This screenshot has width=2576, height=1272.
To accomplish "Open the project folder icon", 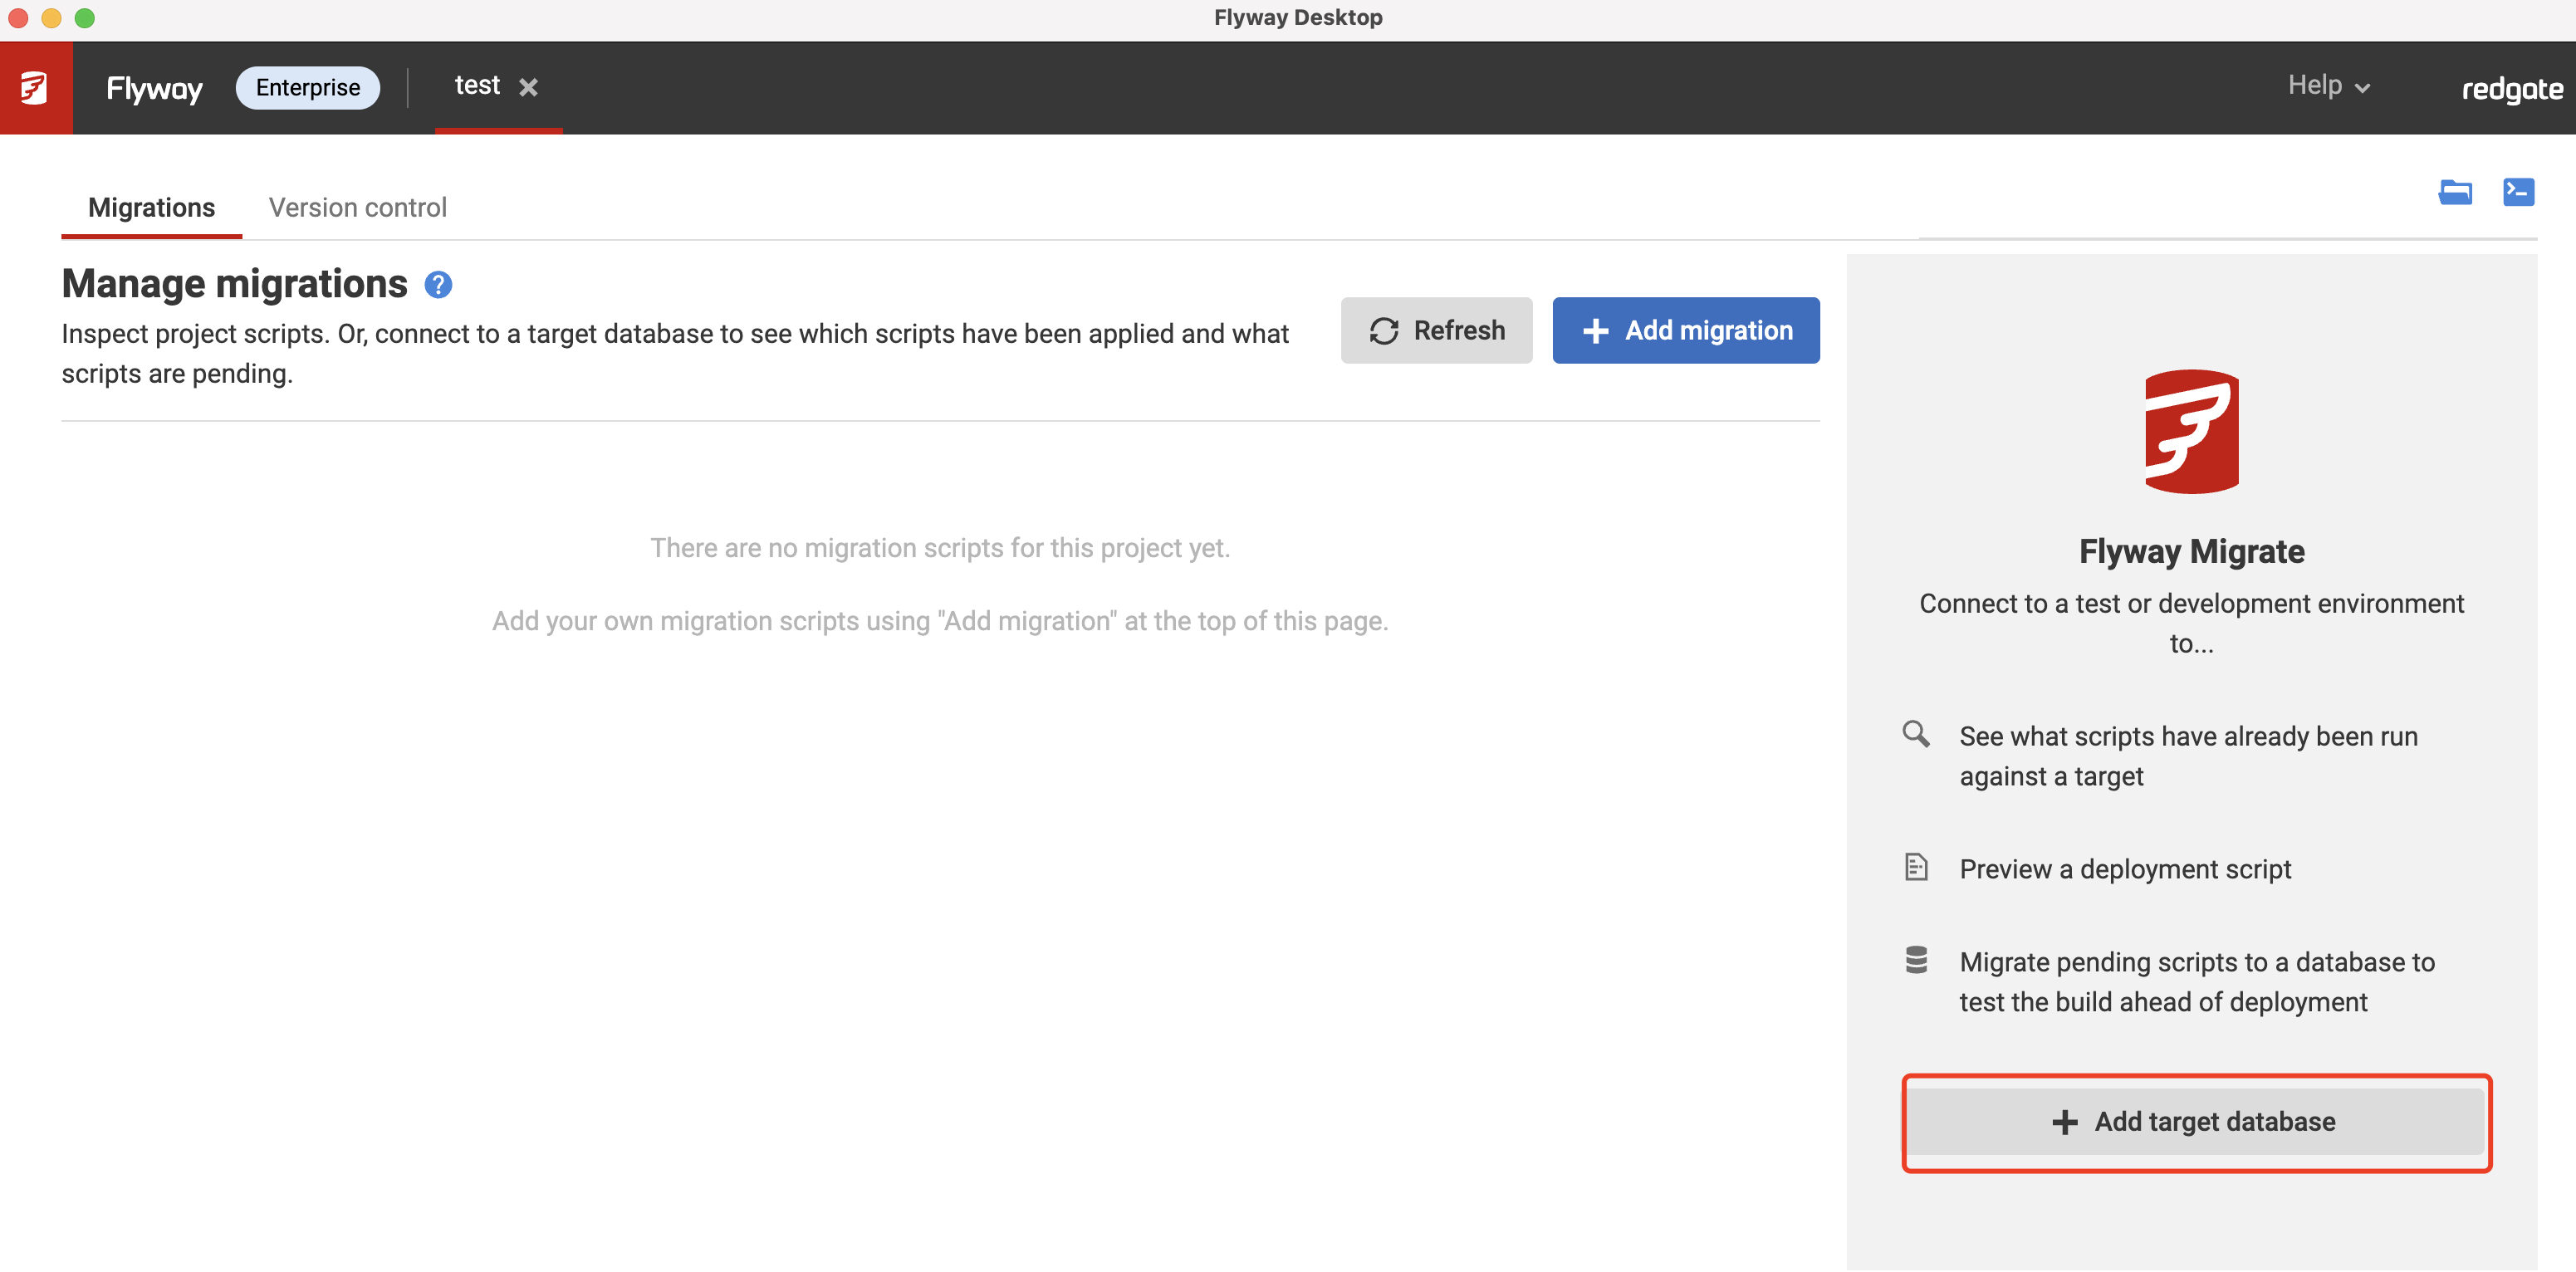I will [2454, 192].
